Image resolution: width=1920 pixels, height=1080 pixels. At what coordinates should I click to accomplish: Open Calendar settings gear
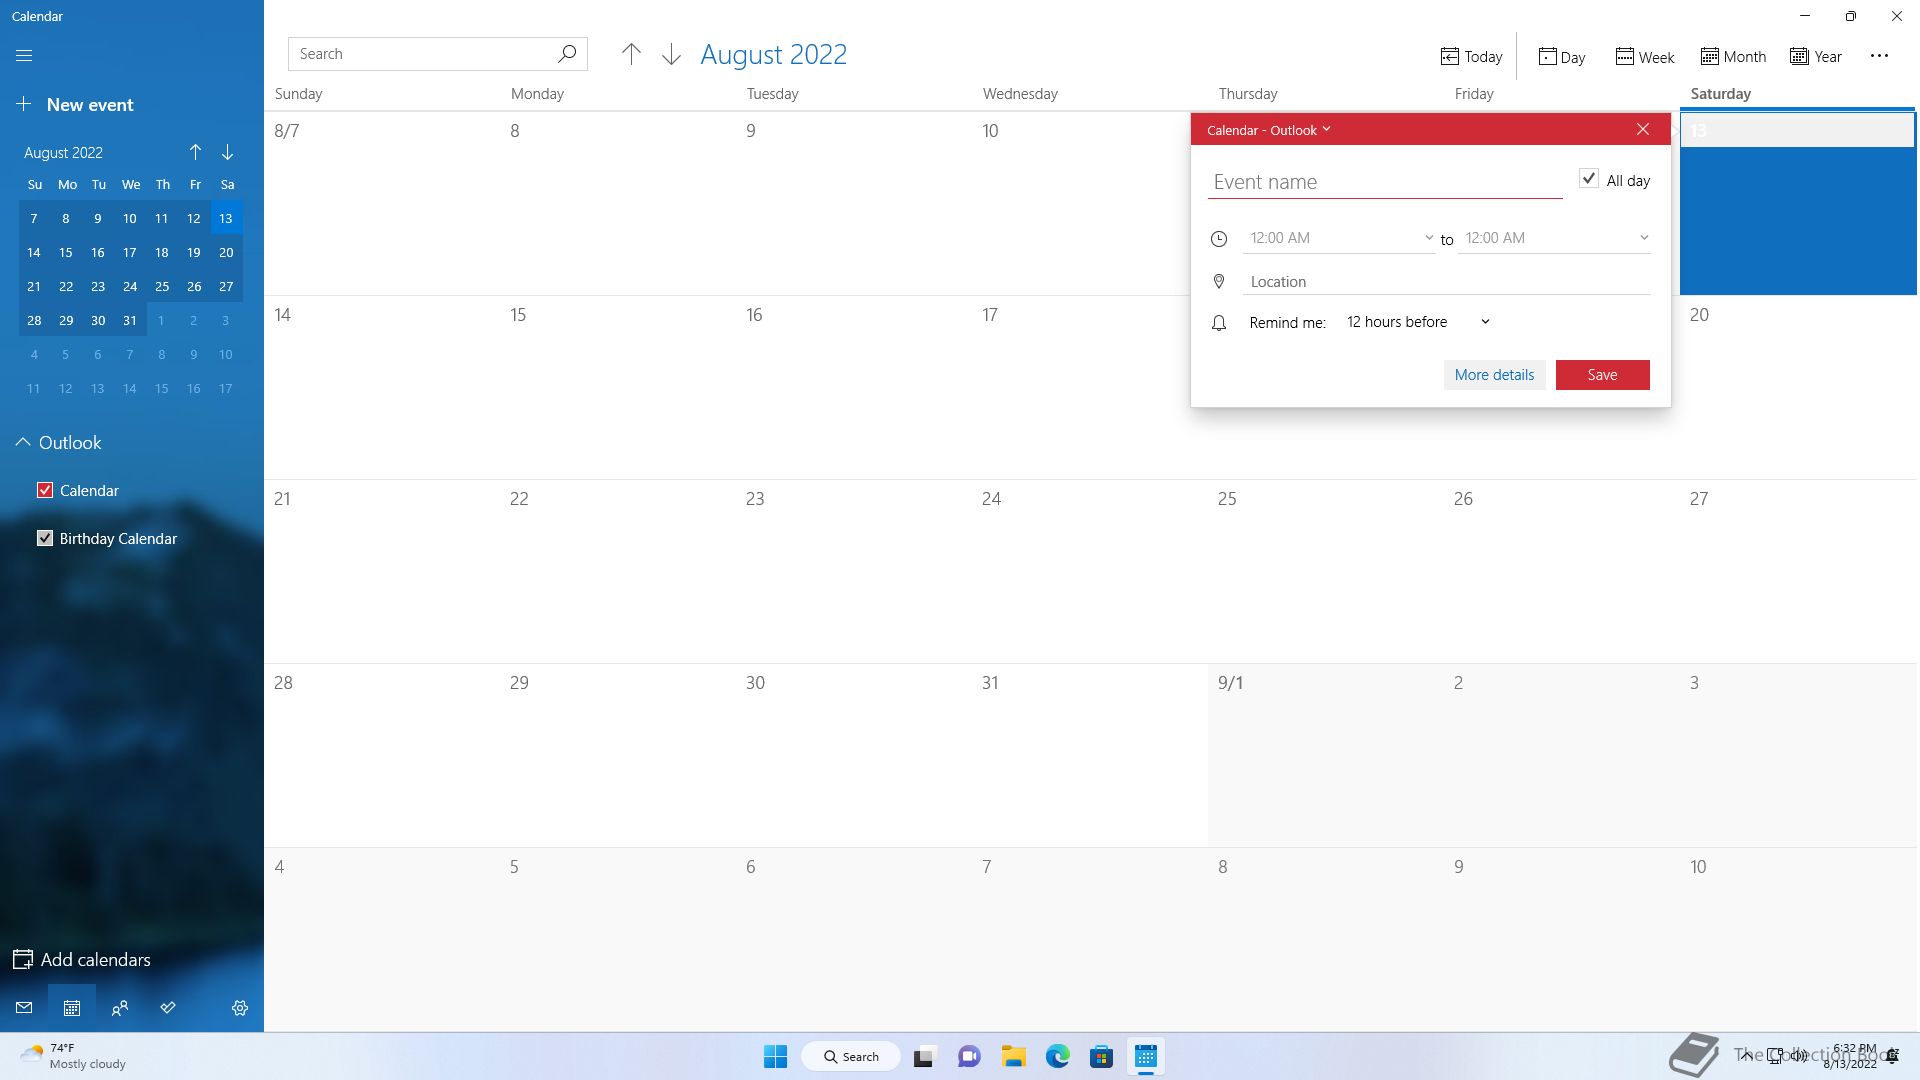coord(240,1008)
